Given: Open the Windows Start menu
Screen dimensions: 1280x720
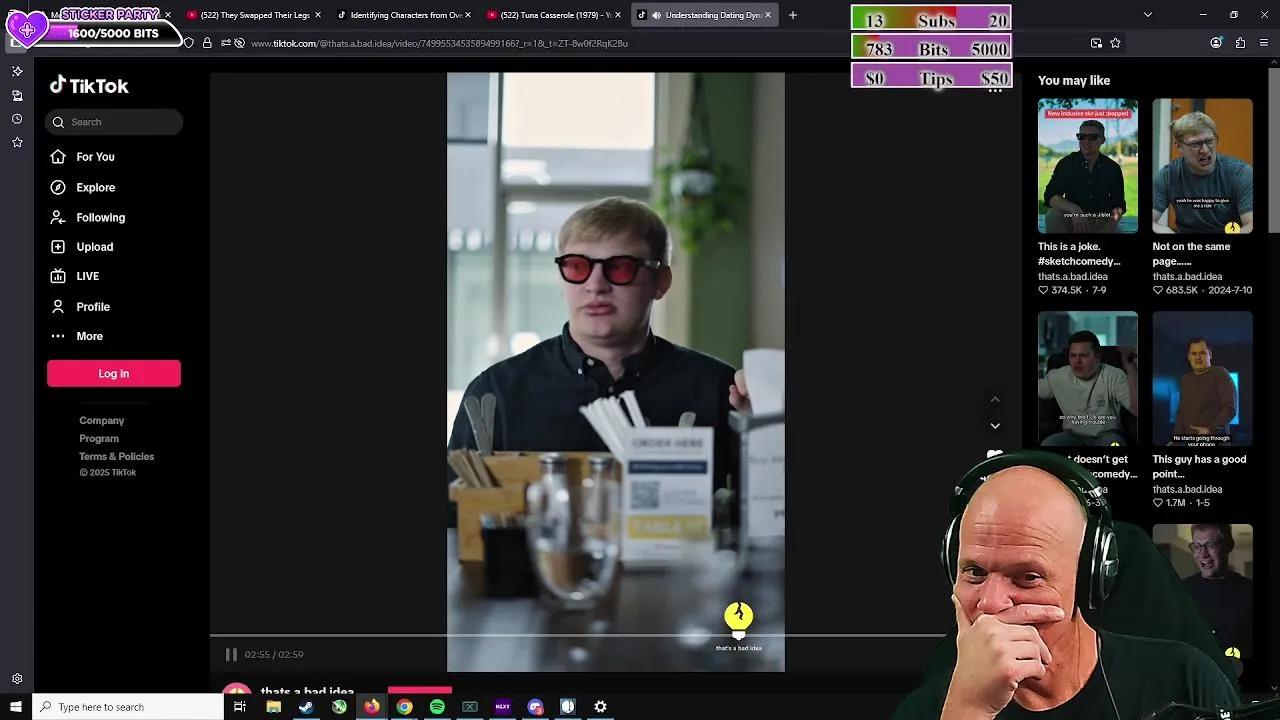Looking at the screenshot, I should click(15, 707).
